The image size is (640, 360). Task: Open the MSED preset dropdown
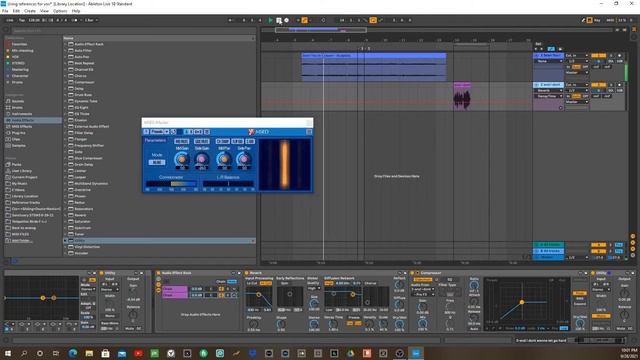pyautogui.click(x=160, y=132)
